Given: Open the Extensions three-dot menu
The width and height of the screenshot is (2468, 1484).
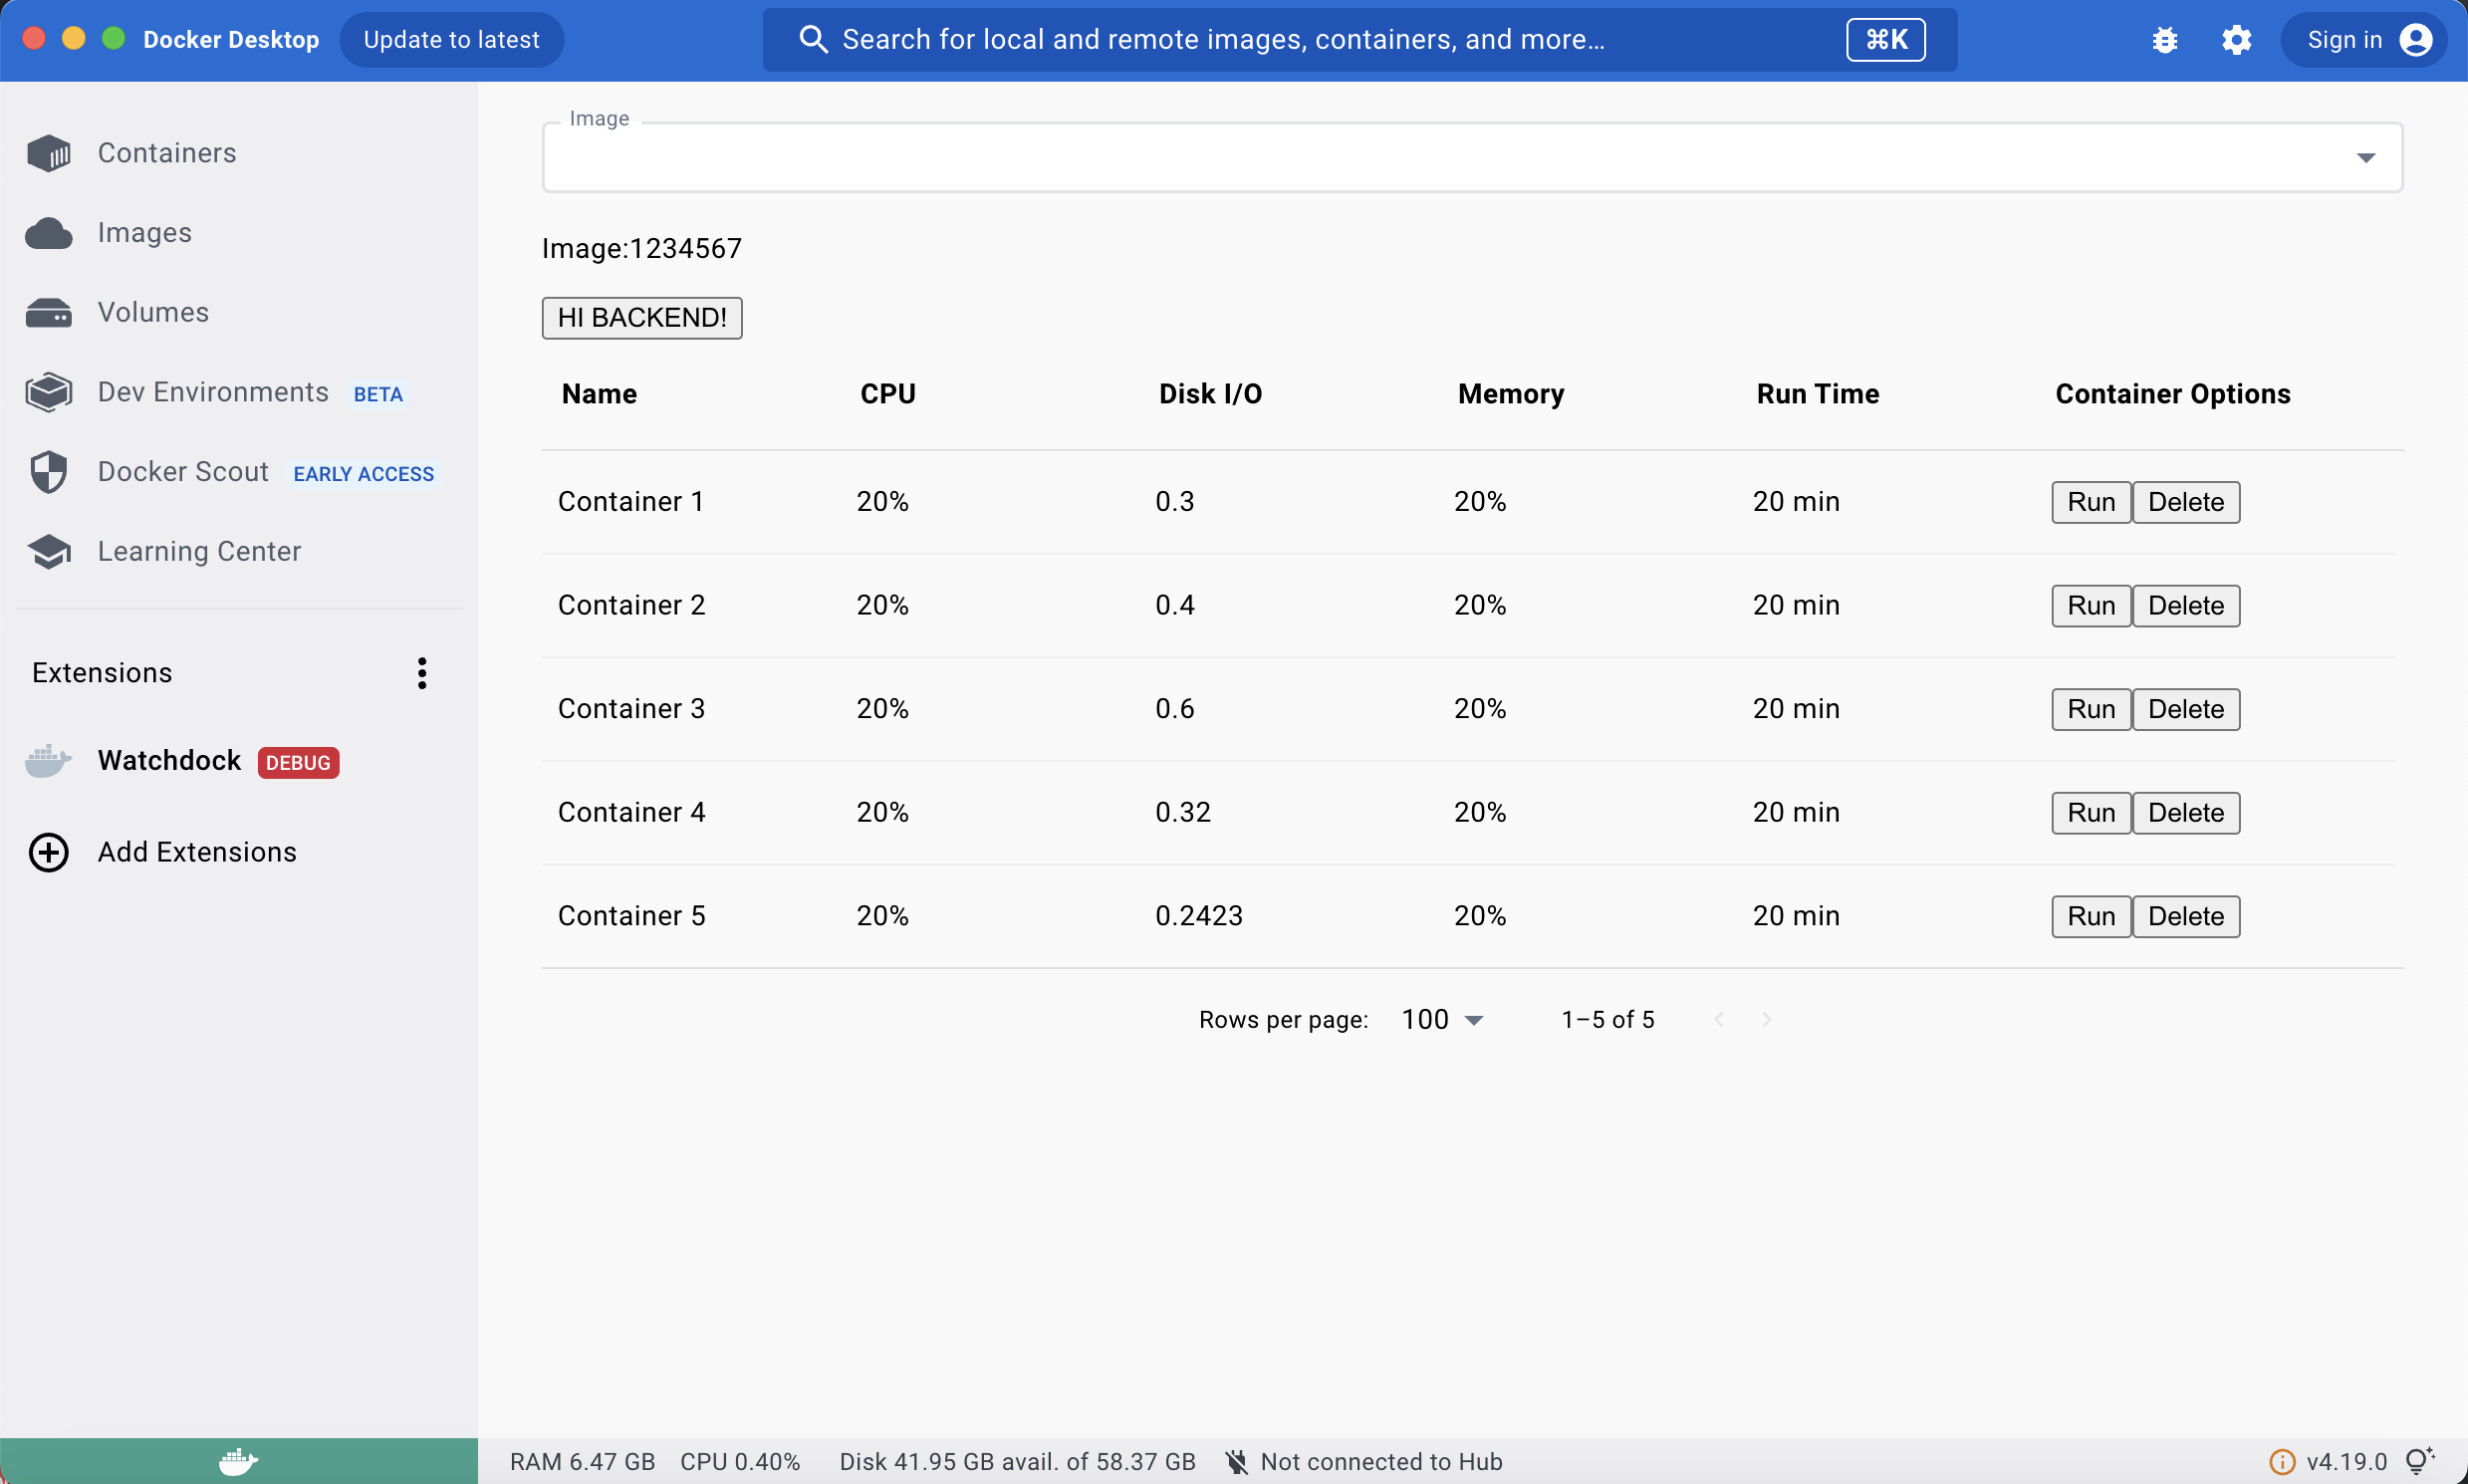Looking at the screenshot, I should click(x=422, y=673).
